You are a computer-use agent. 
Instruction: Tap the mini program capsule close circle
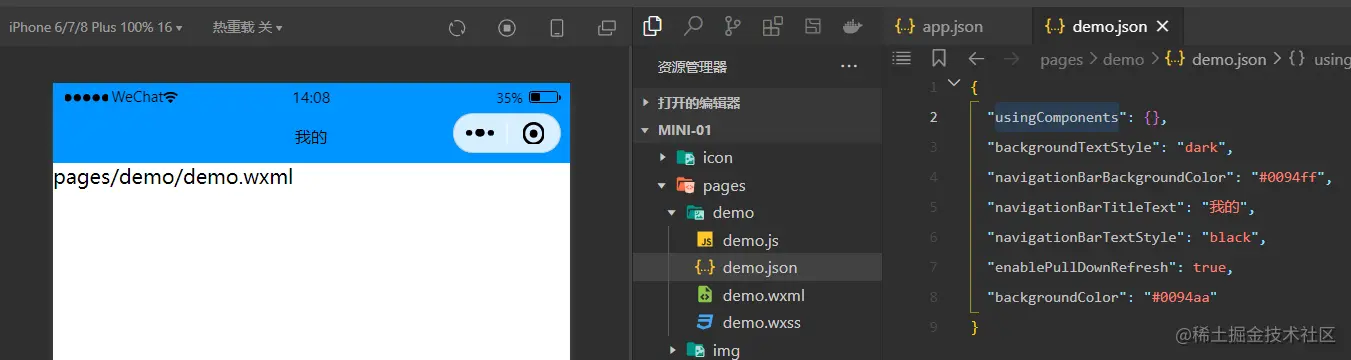point(534,133)
